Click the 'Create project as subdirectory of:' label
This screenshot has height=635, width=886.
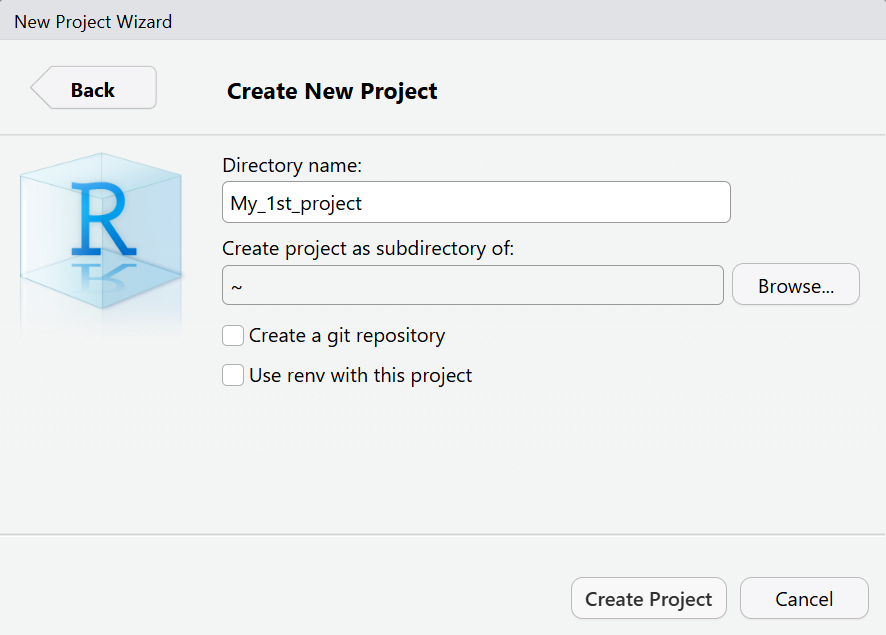click(368, 248)
